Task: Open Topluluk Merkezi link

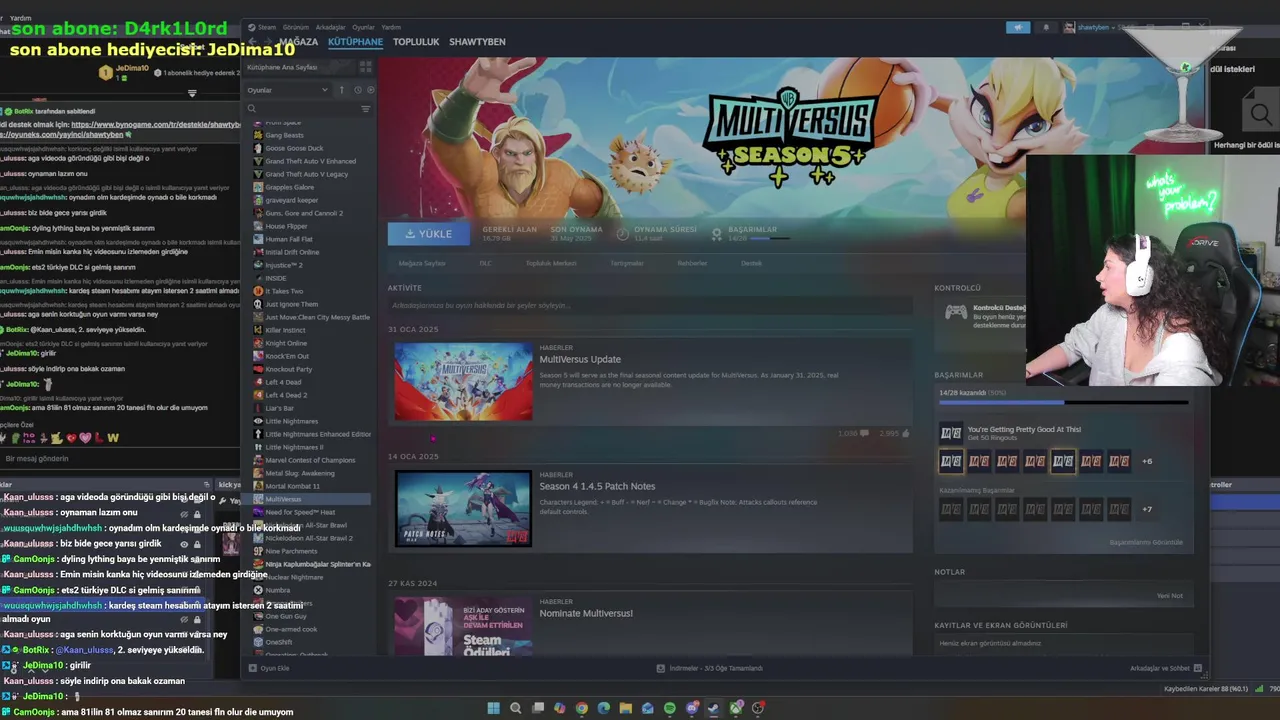Action: 551,263
